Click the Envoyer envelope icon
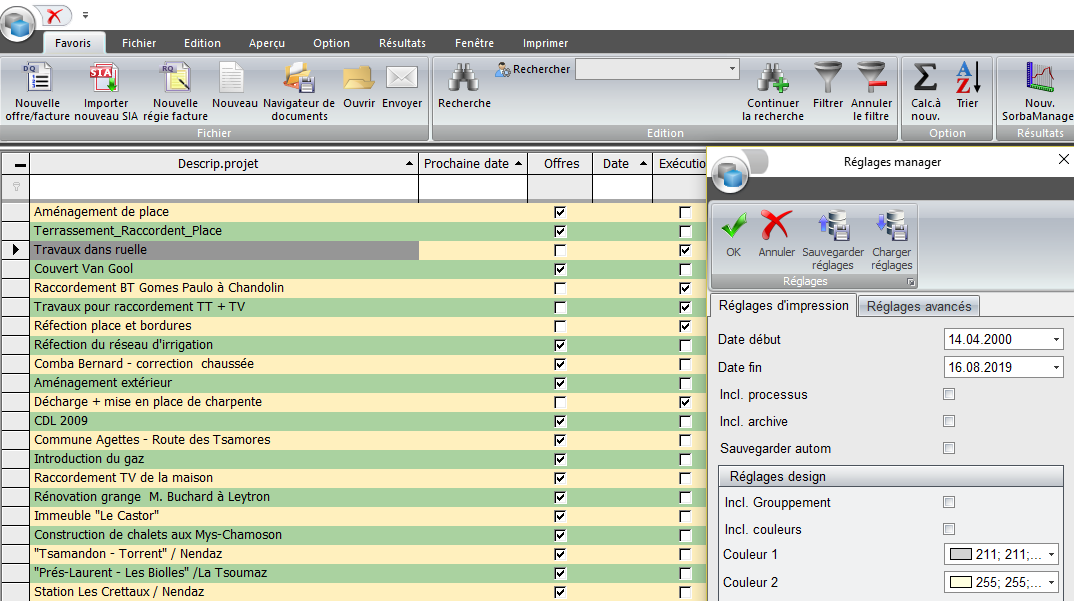The image size is (1074, 601). 402,77
